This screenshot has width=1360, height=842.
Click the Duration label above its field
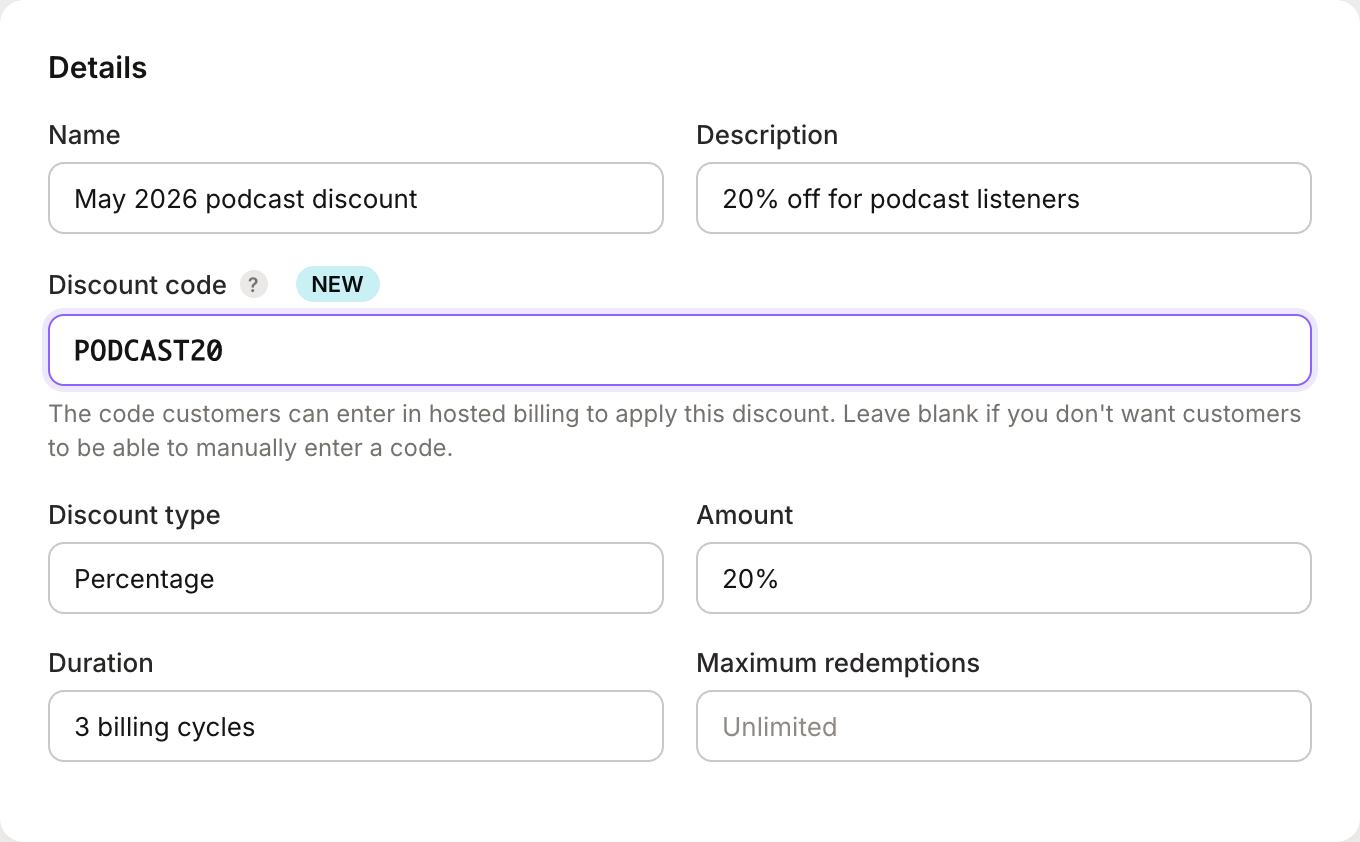pyautogui.click(x=100, y=663)
